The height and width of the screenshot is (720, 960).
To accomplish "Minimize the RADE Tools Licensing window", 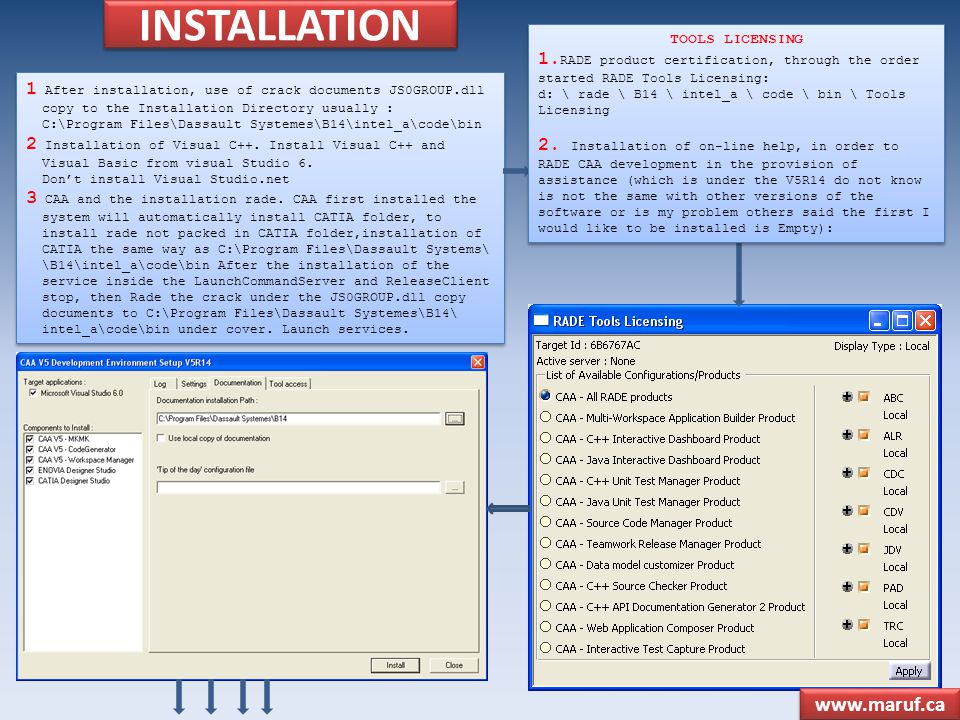I will pyautogui.click(x=879, y=321).
